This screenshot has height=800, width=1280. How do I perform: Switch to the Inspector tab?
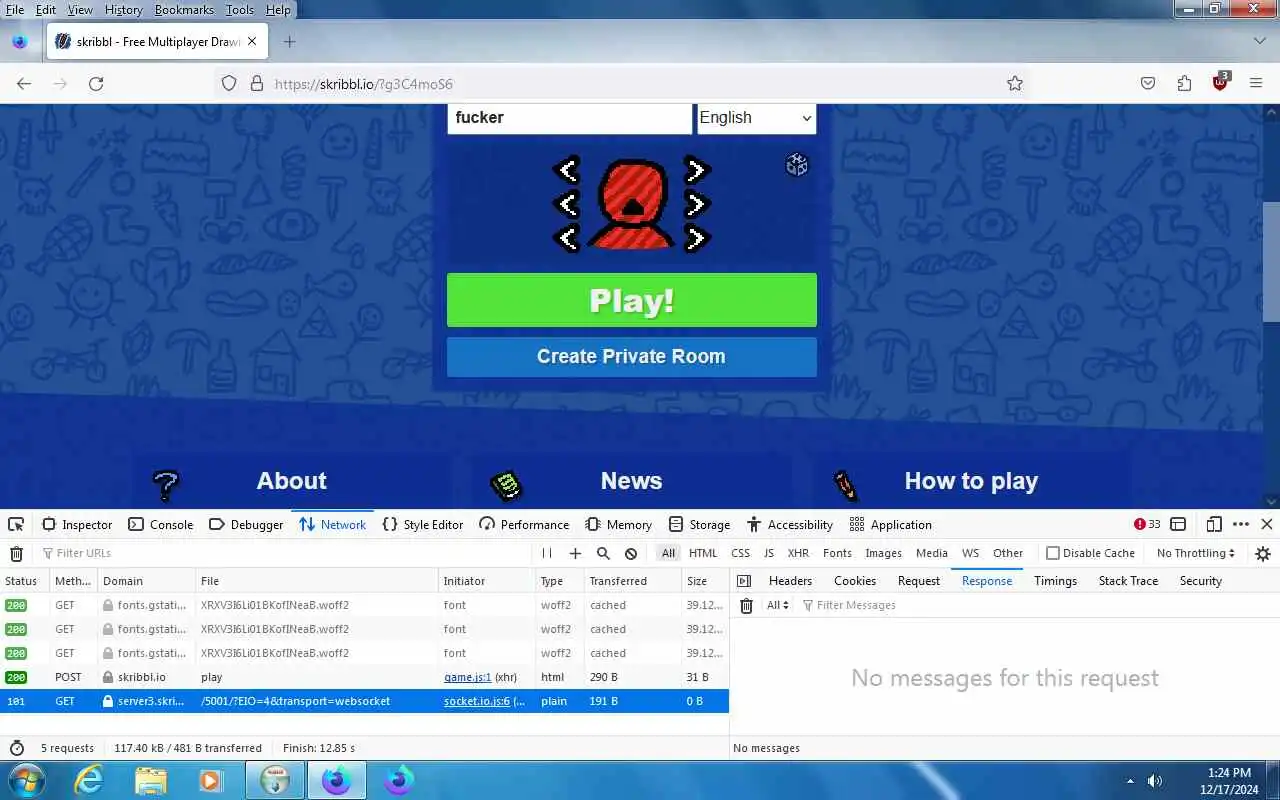coord(77,524)
